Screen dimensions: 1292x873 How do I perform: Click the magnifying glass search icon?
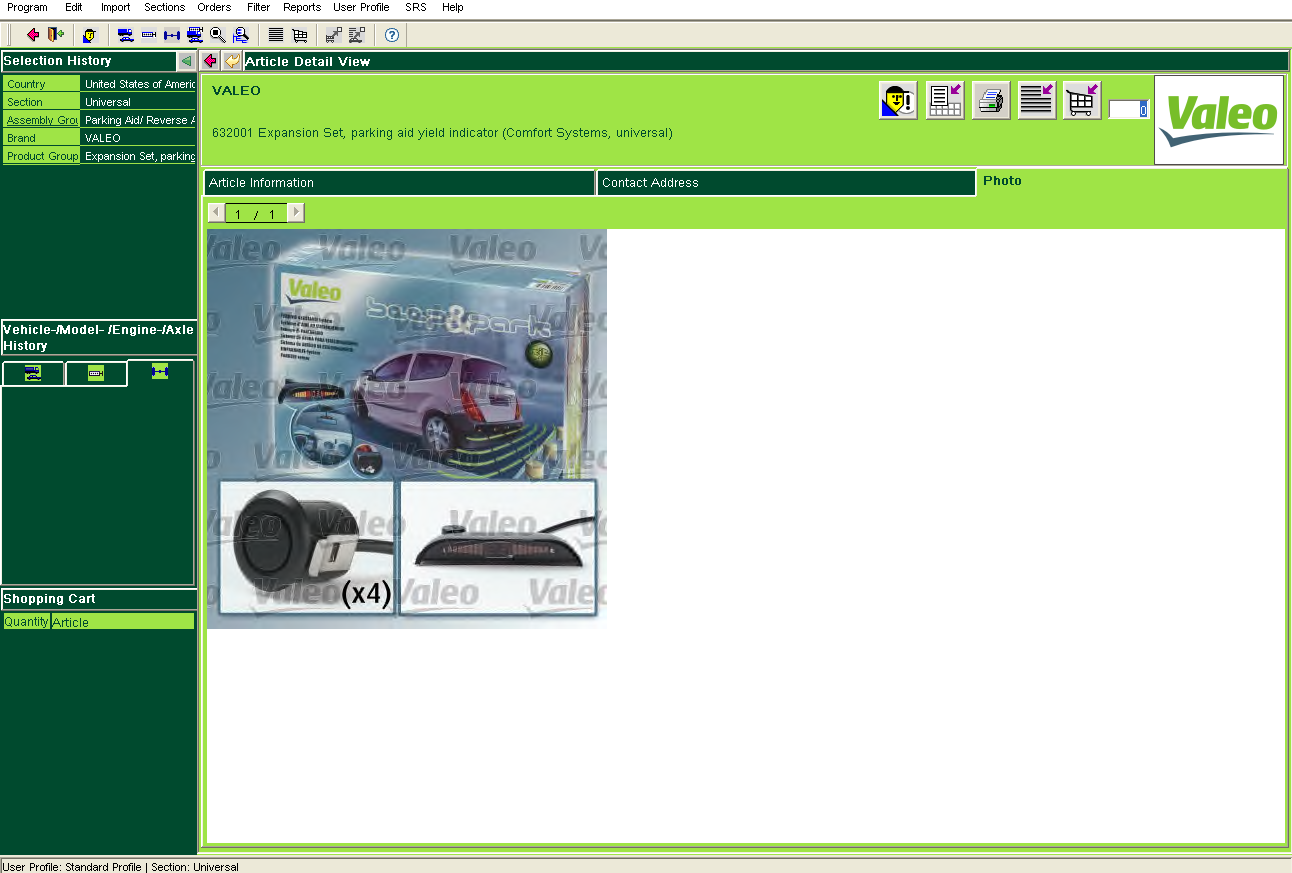(217, 35)
